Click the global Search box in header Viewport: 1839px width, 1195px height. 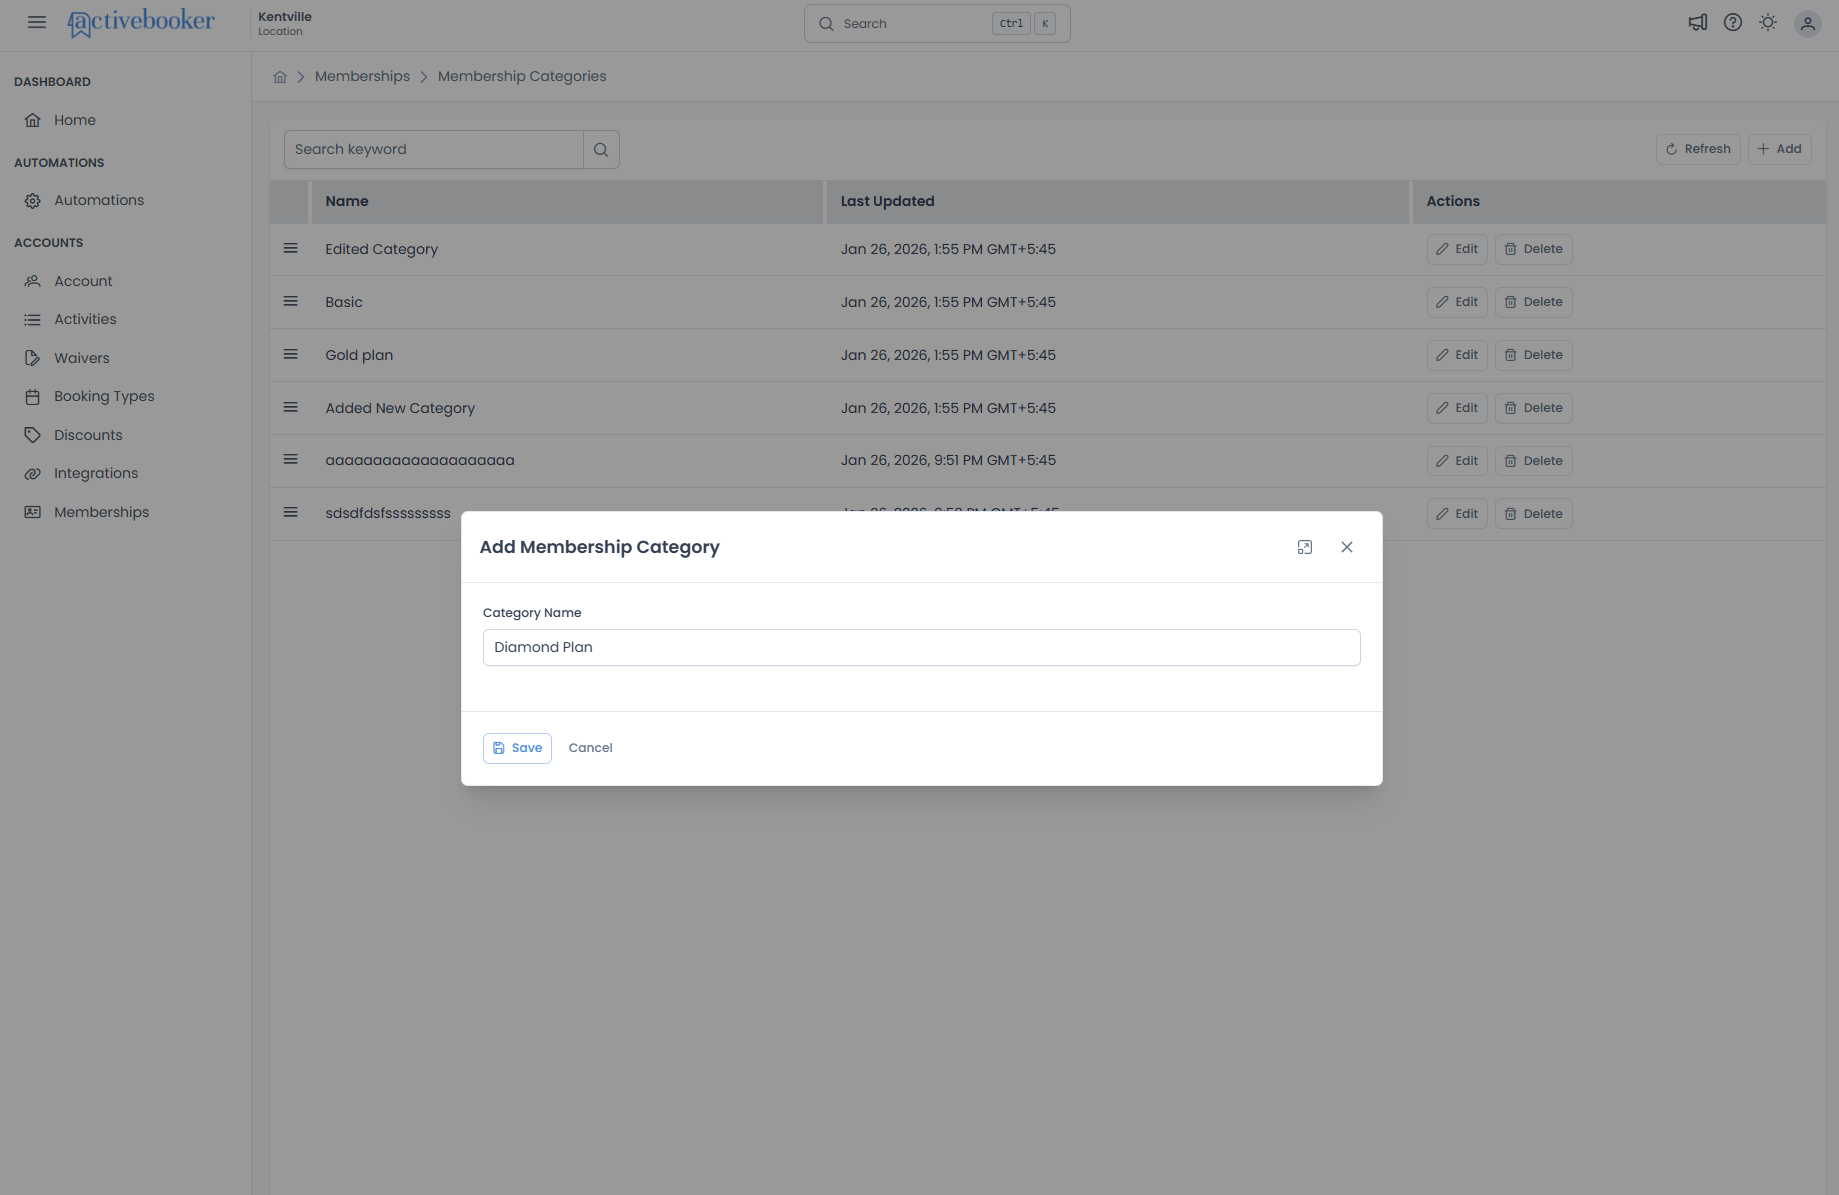pyautogui.click(x=937, y=23)
